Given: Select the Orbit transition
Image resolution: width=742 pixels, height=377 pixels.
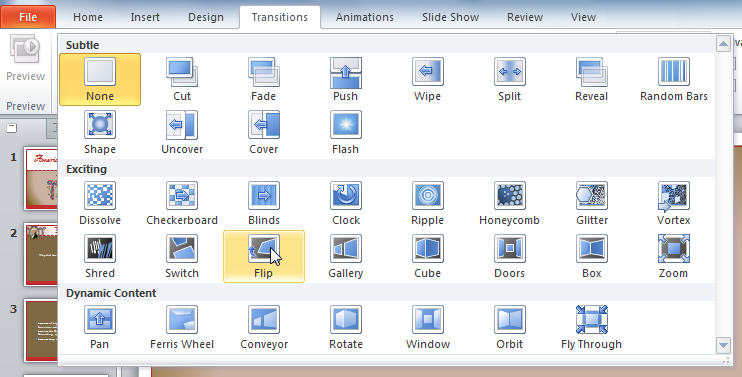Looking at the screenshot, I should coord(509,327).
